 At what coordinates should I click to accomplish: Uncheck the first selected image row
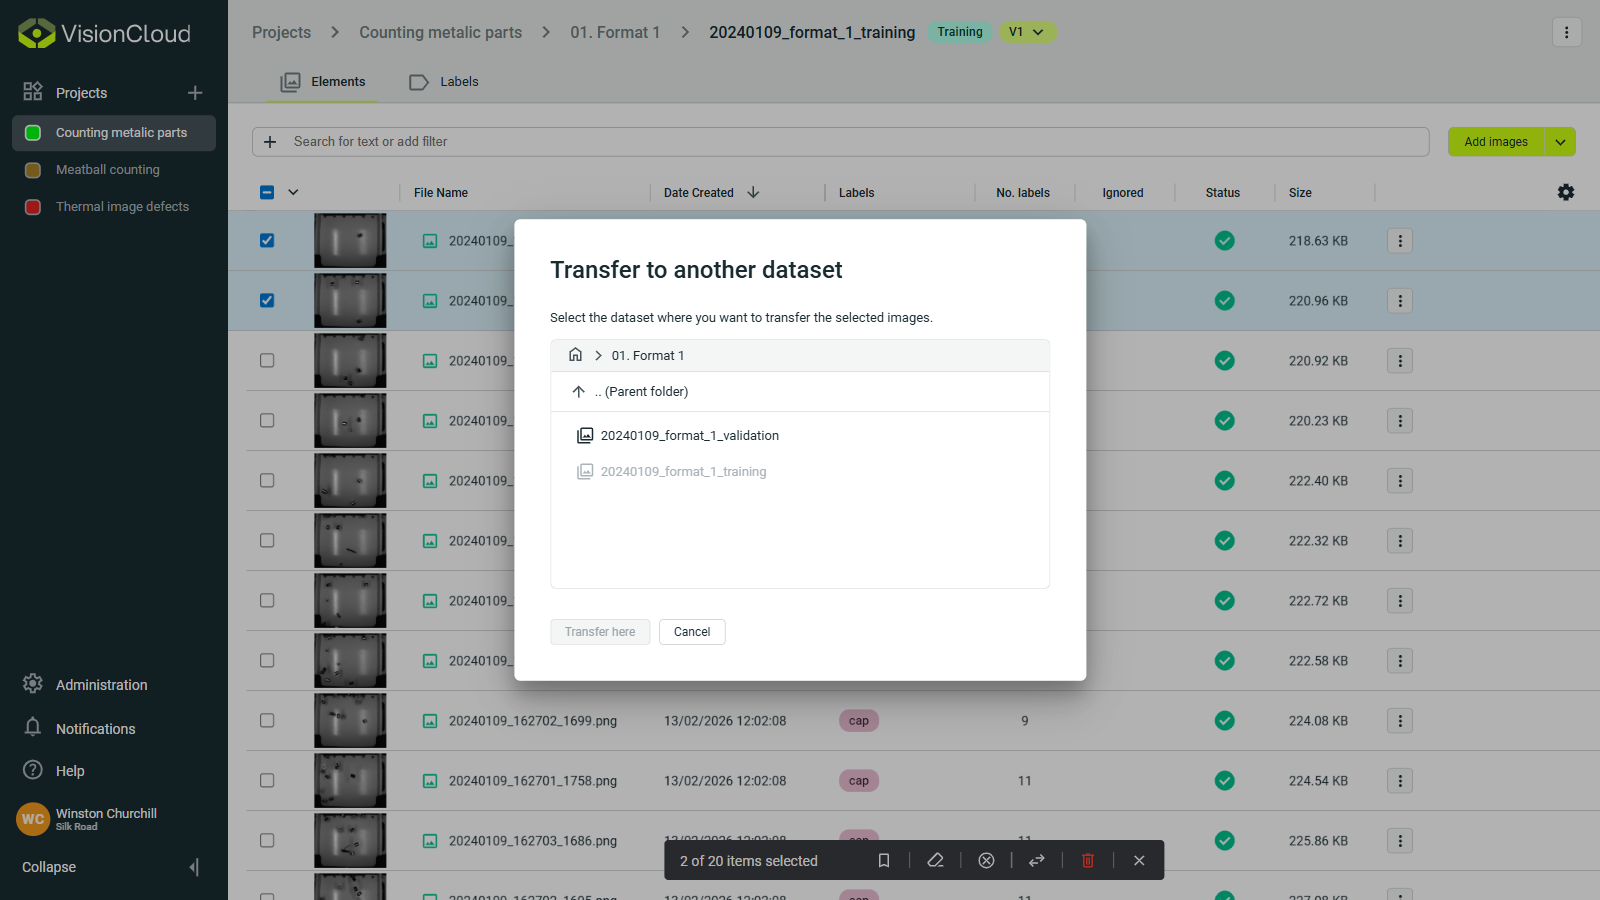pos(267,240)
